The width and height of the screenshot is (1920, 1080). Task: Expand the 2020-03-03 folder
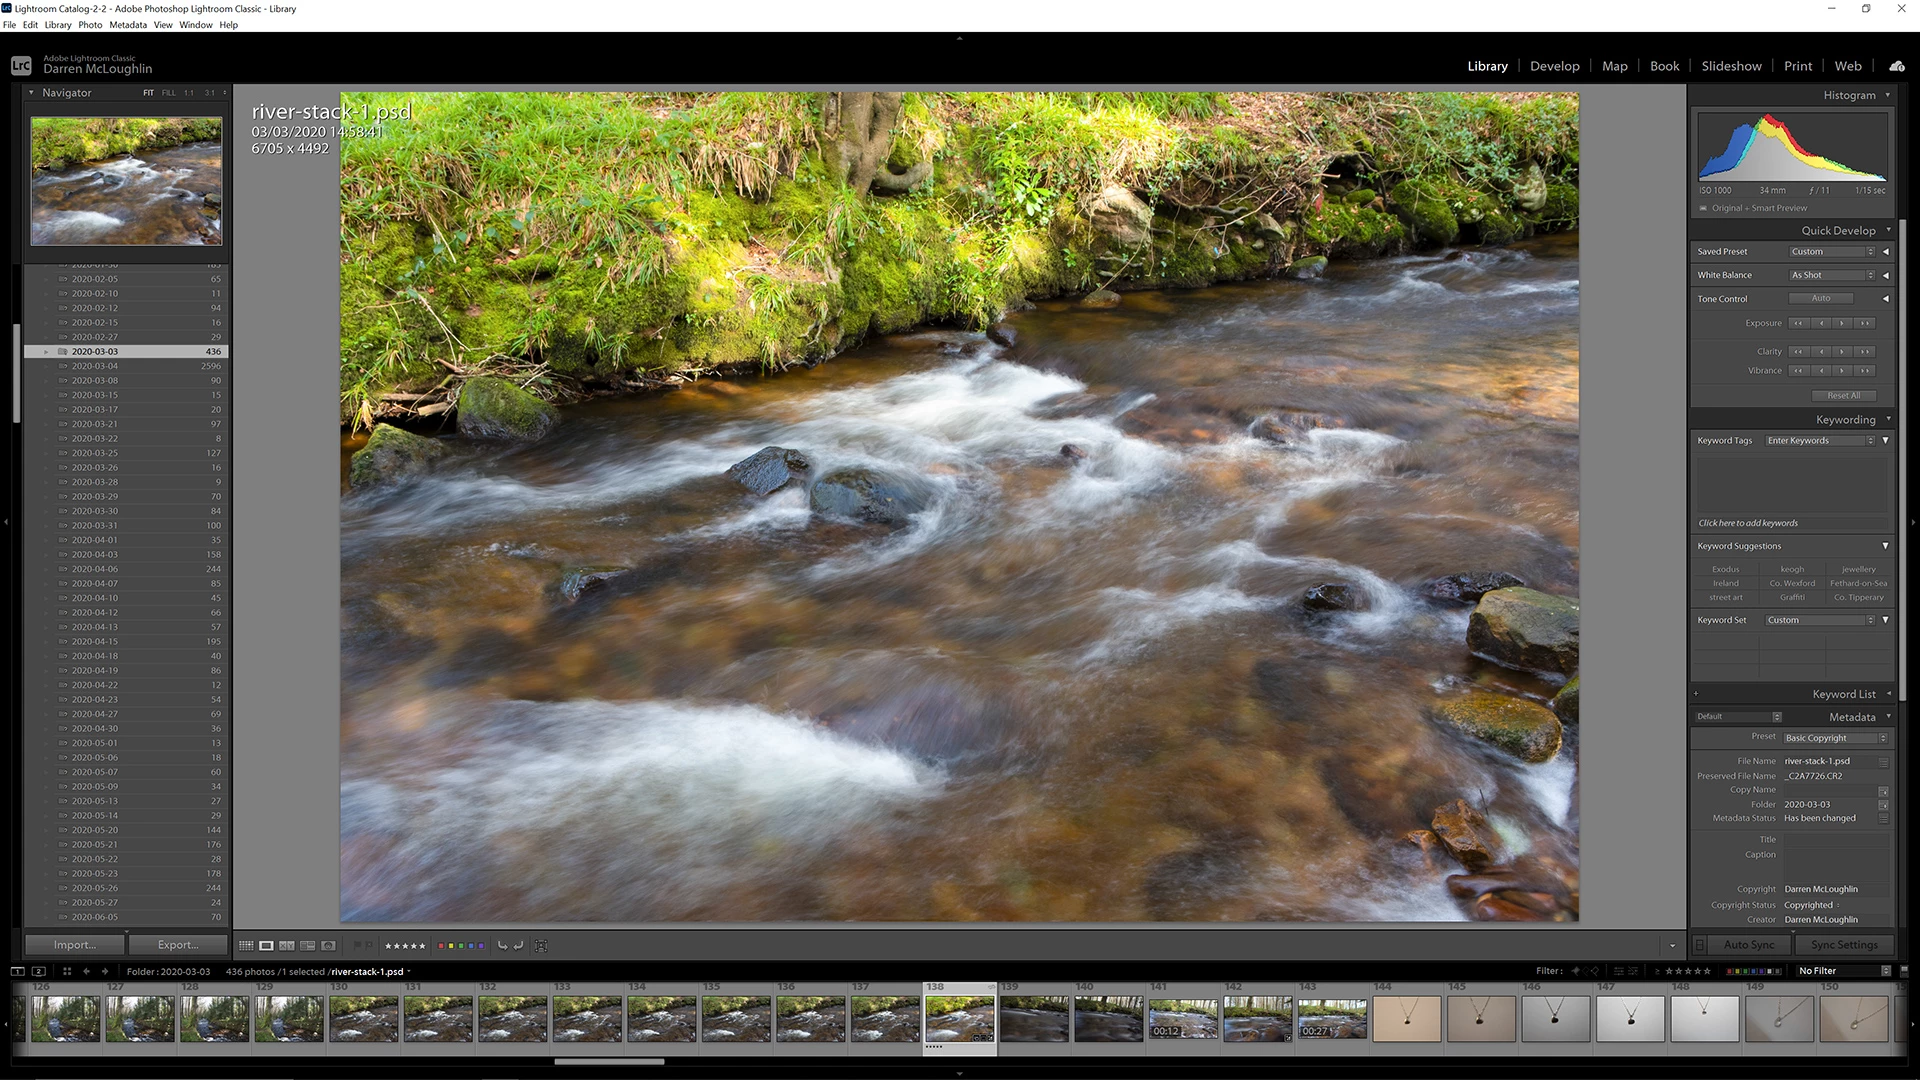(x=46, y=352)
